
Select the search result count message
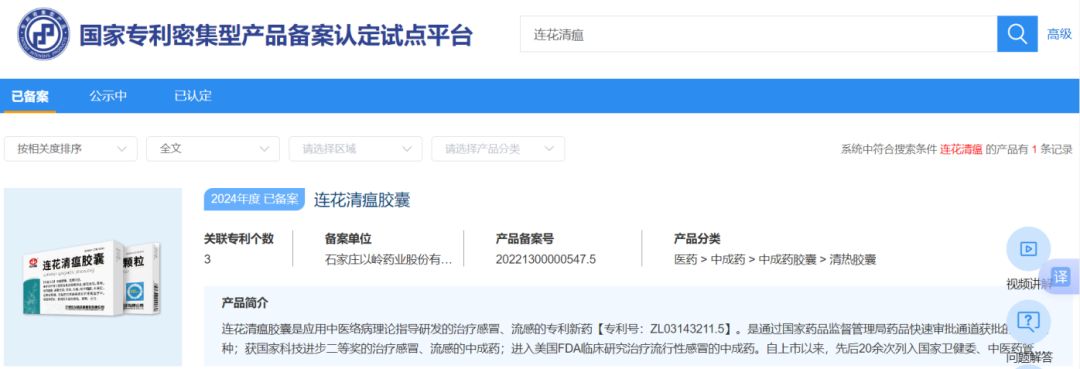click(x=957, y=149)
